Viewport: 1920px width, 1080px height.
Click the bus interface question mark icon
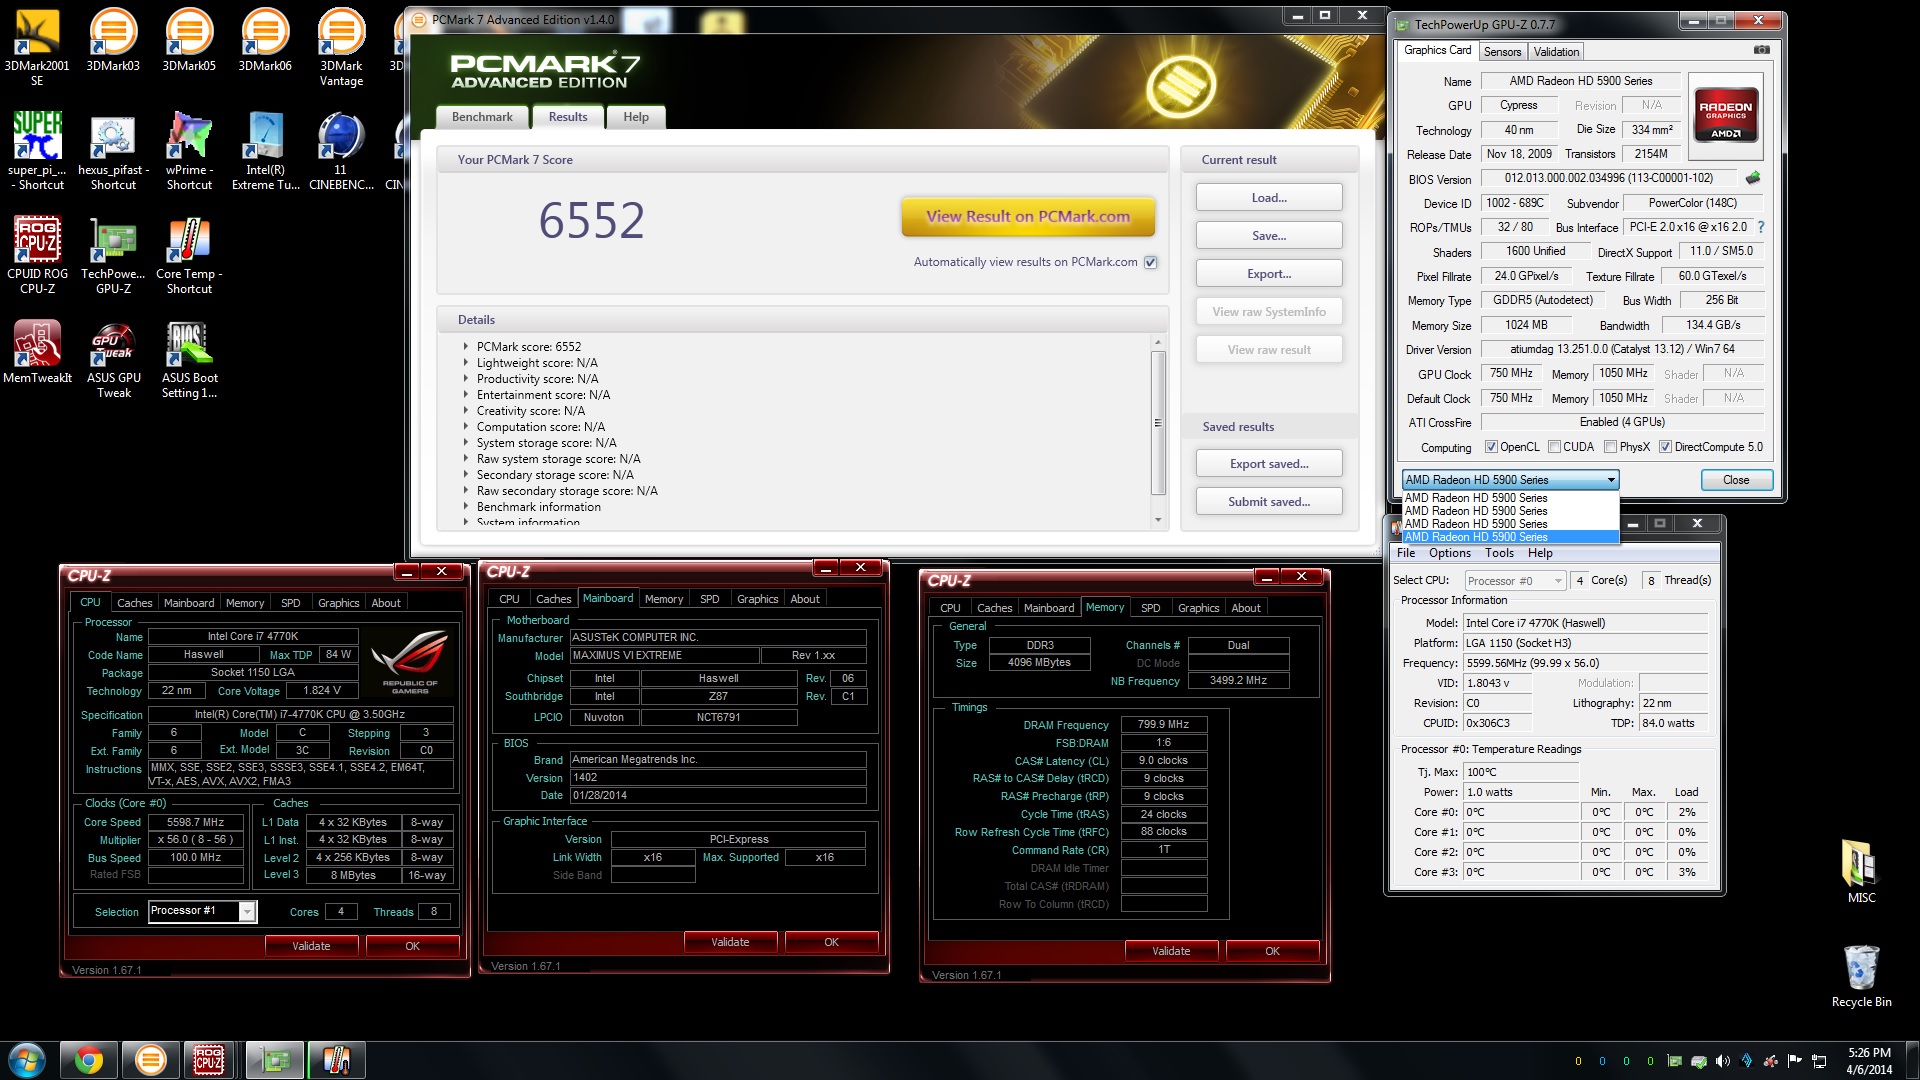point(1761,227)
